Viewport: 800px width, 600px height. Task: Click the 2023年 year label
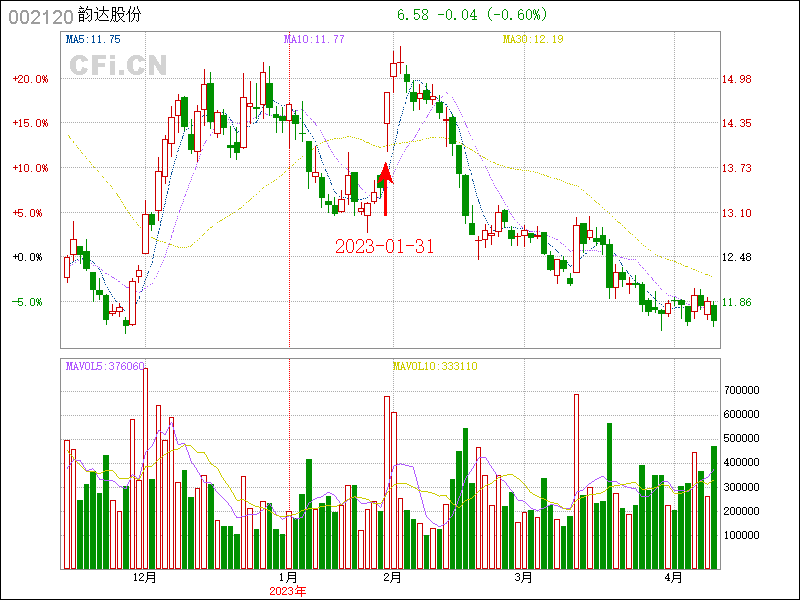pos(288,591)
